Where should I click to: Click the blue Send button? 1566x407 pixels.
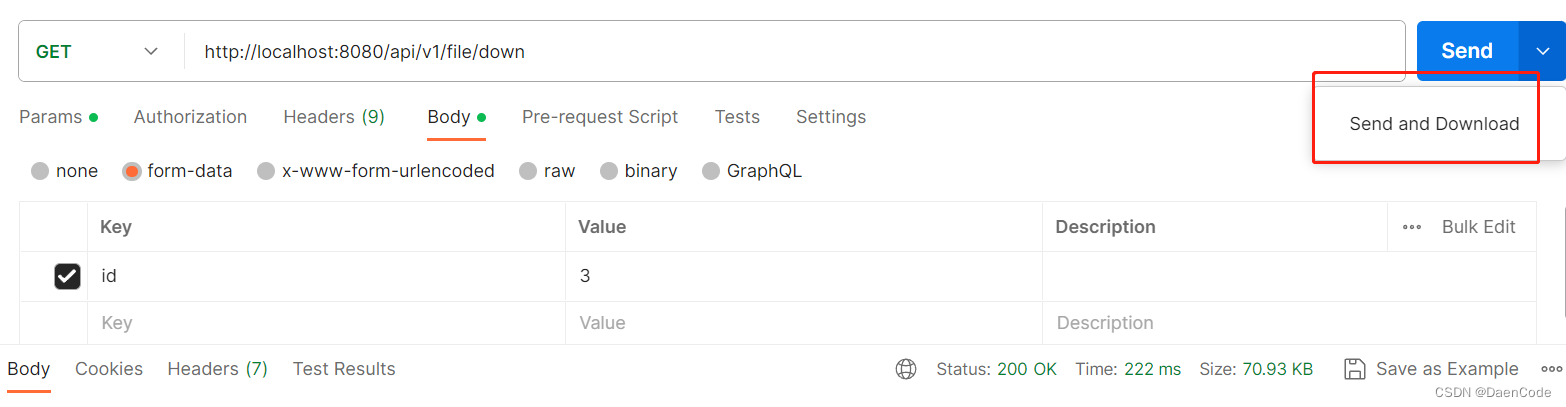1467,51
